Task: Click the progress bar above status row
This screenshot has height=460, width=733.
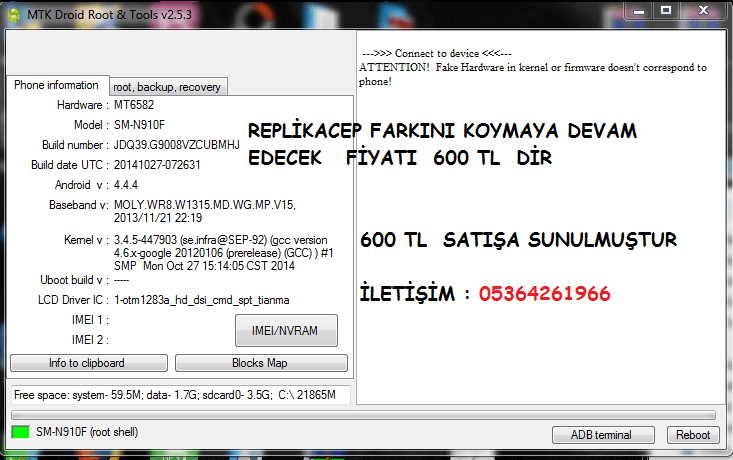Action: tap(363, 414)
